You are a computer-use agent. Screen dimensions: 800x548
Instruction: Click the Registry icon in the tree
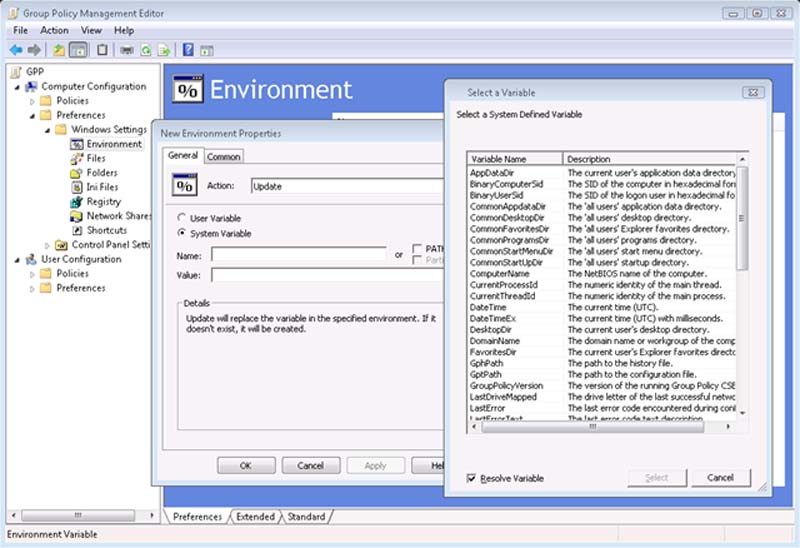pos(77,202)
